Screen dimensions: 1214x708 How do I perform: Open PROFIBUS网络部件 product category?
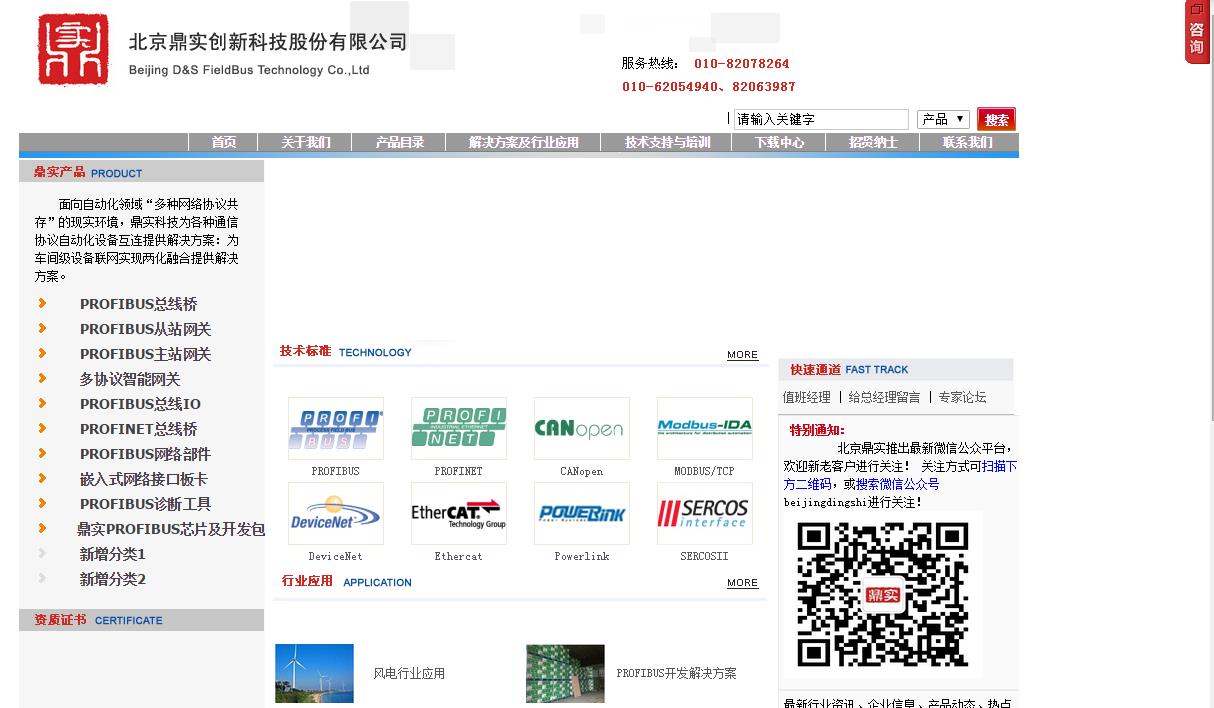click(146, 454)
